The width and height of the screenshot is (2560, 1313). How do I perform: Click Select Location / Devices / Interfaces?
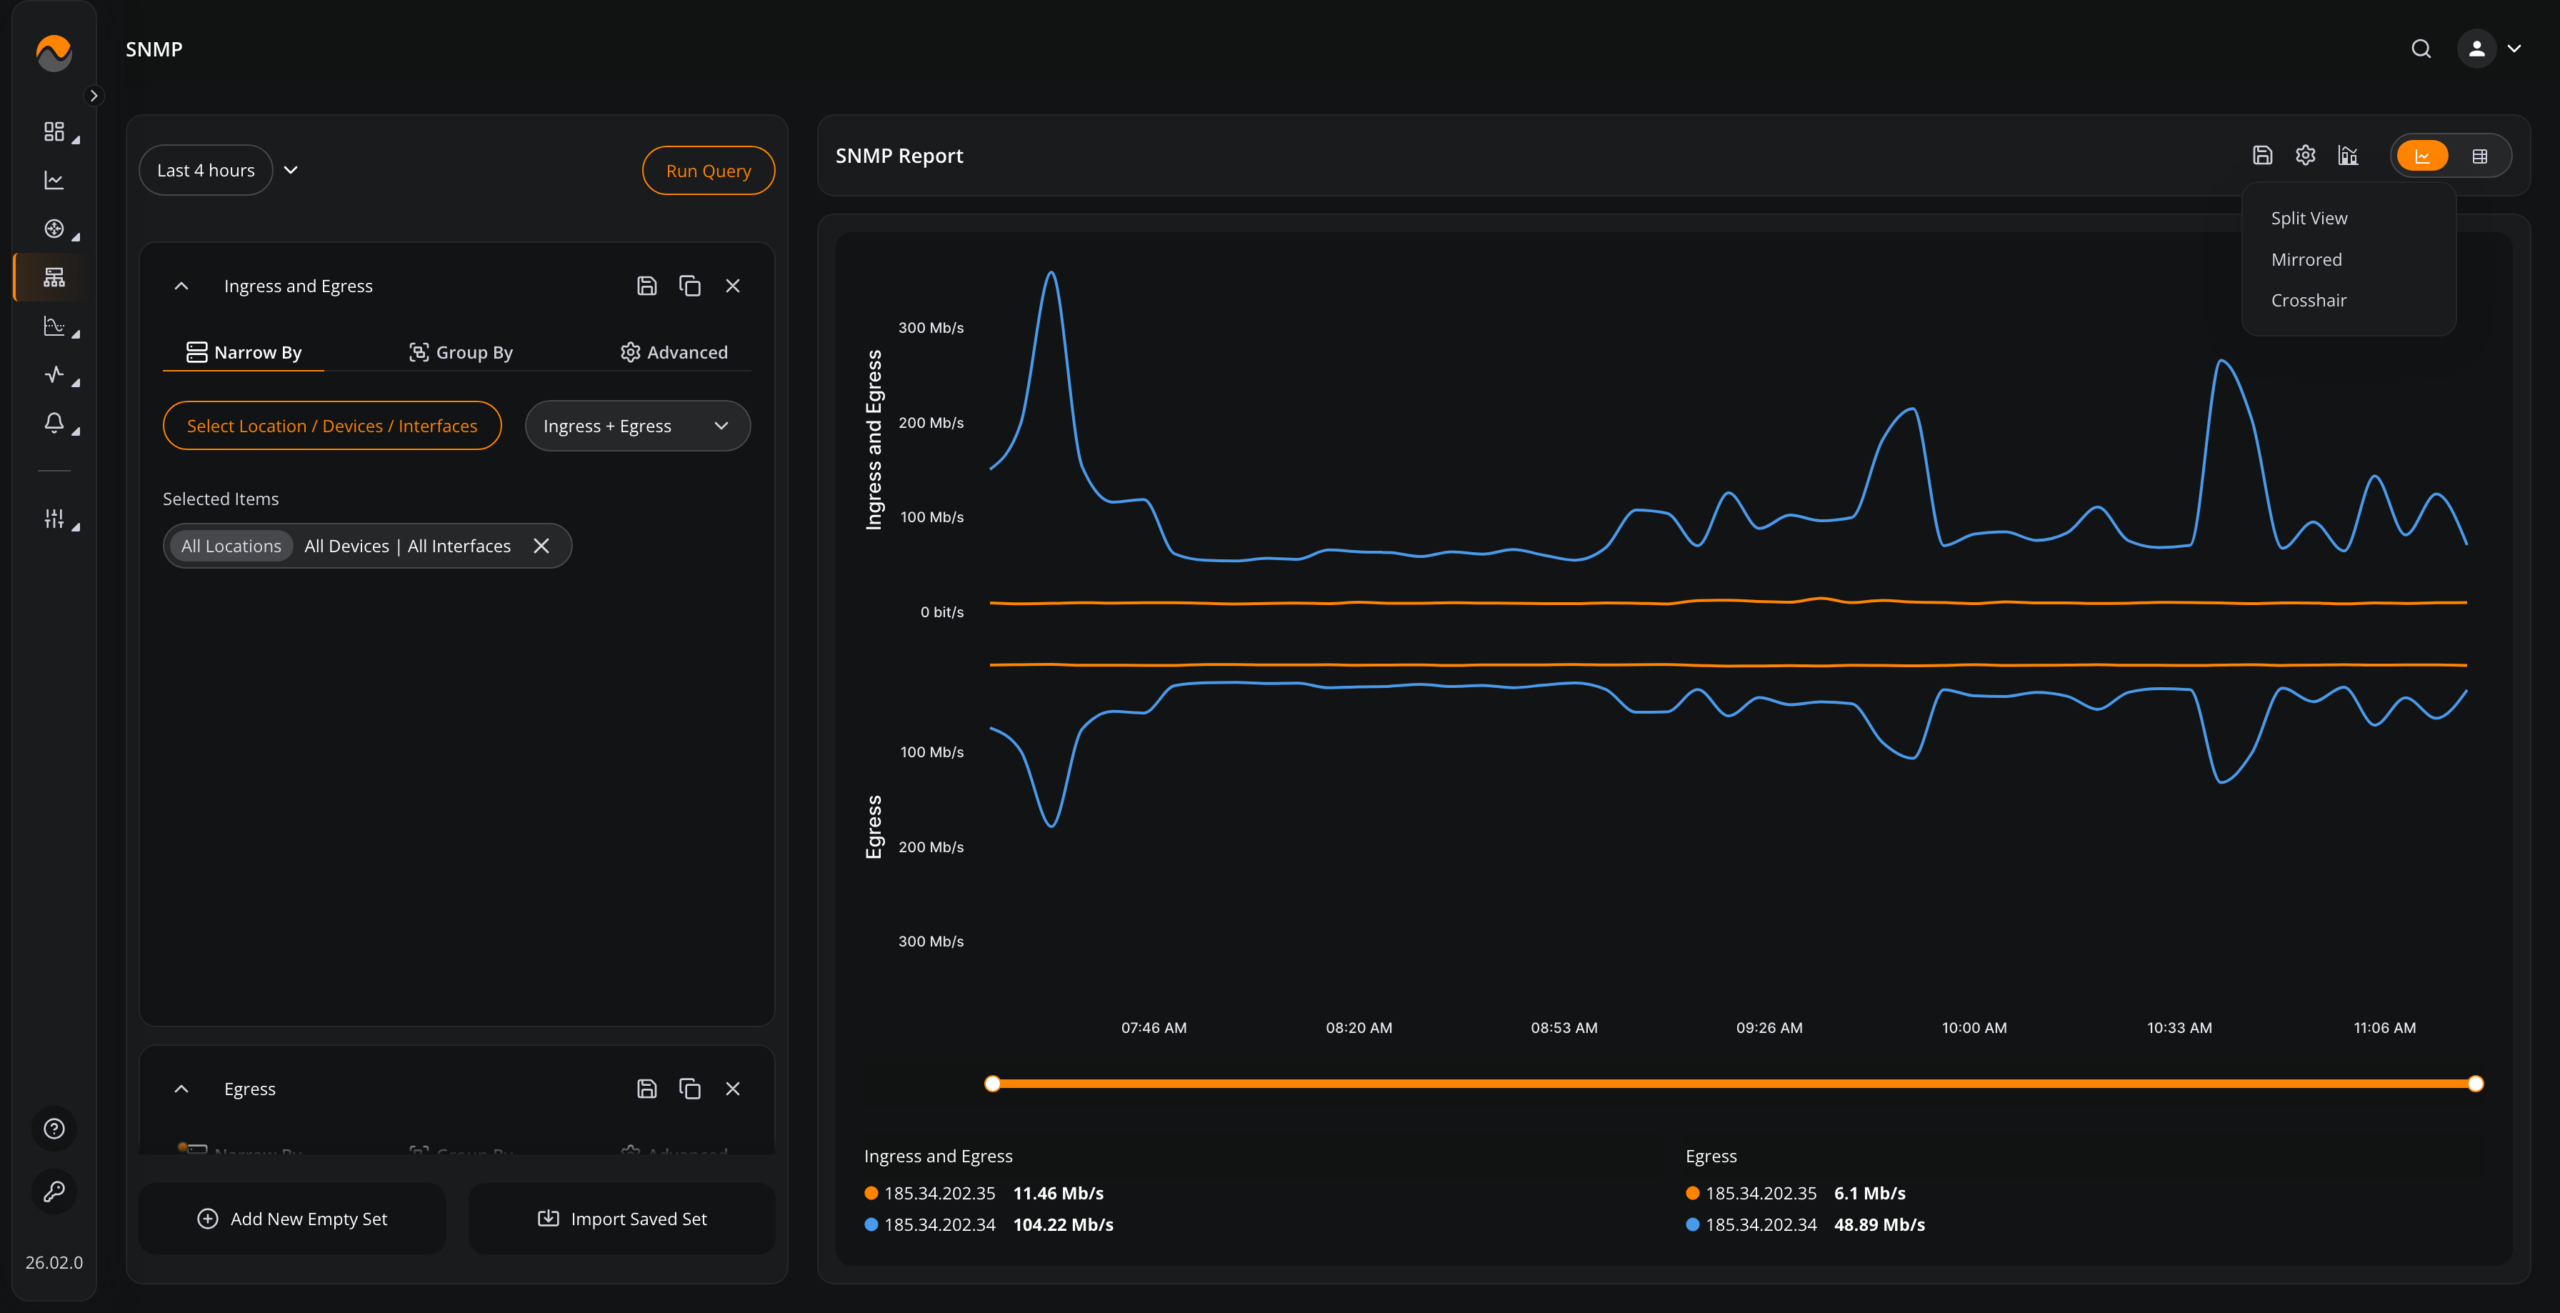click(x=332, y=426)
